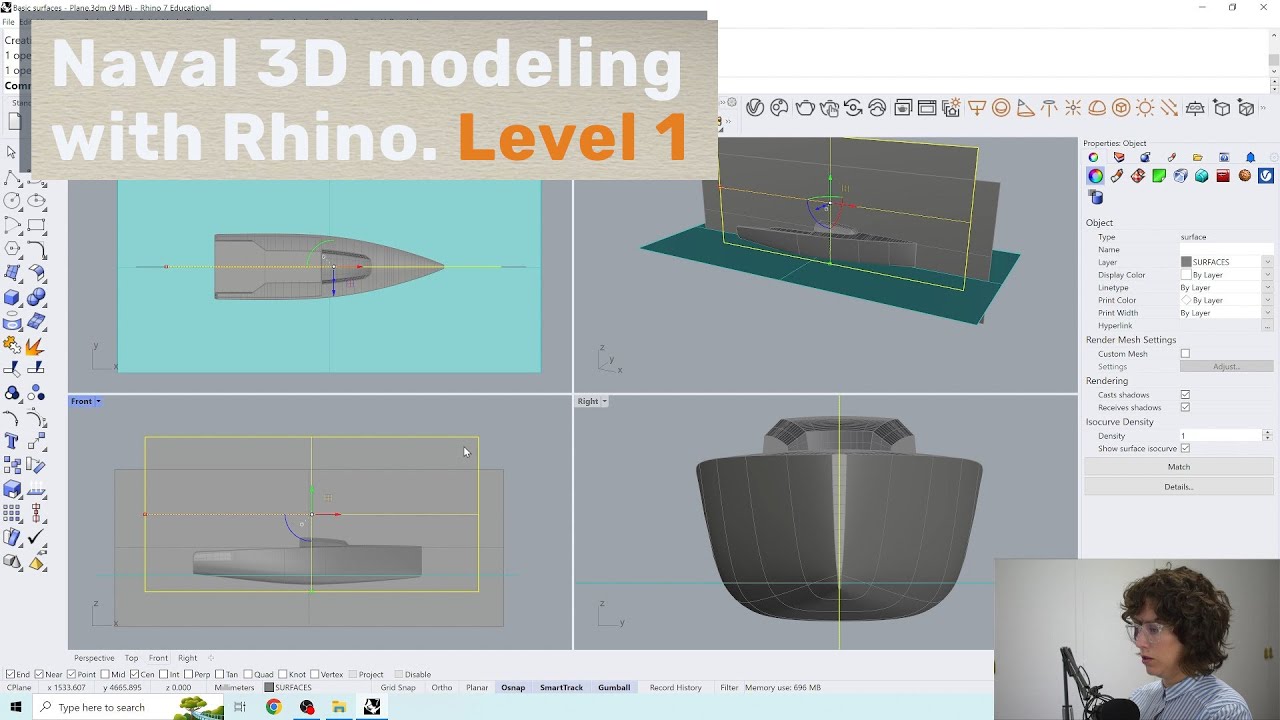The image size is (1280, 720).
Task: Click the layer color swatch beside SURFACES in Properties
Action: point(1186,262)
